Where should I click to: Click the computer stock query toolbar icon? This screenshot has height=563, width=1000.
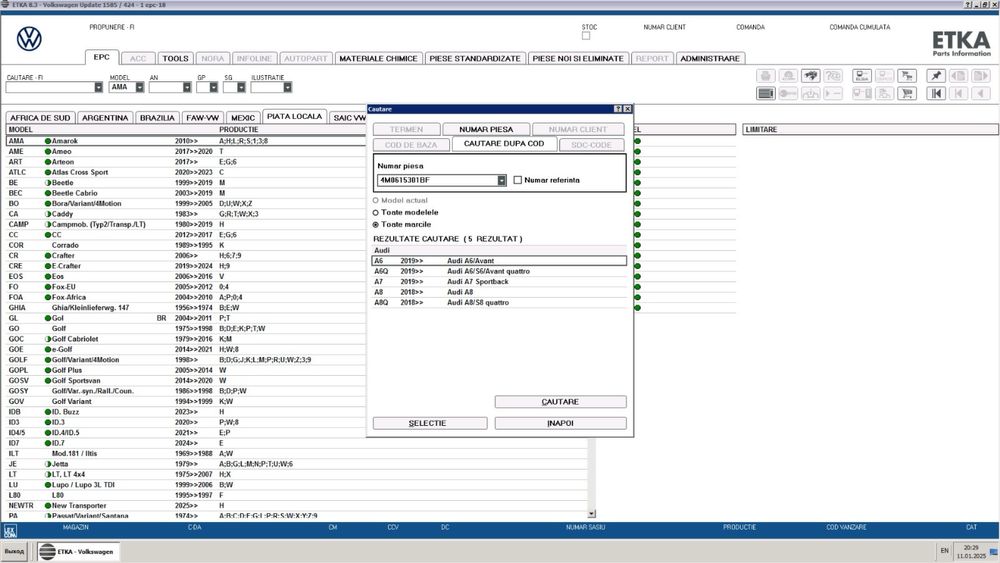(x=862, y=76)
